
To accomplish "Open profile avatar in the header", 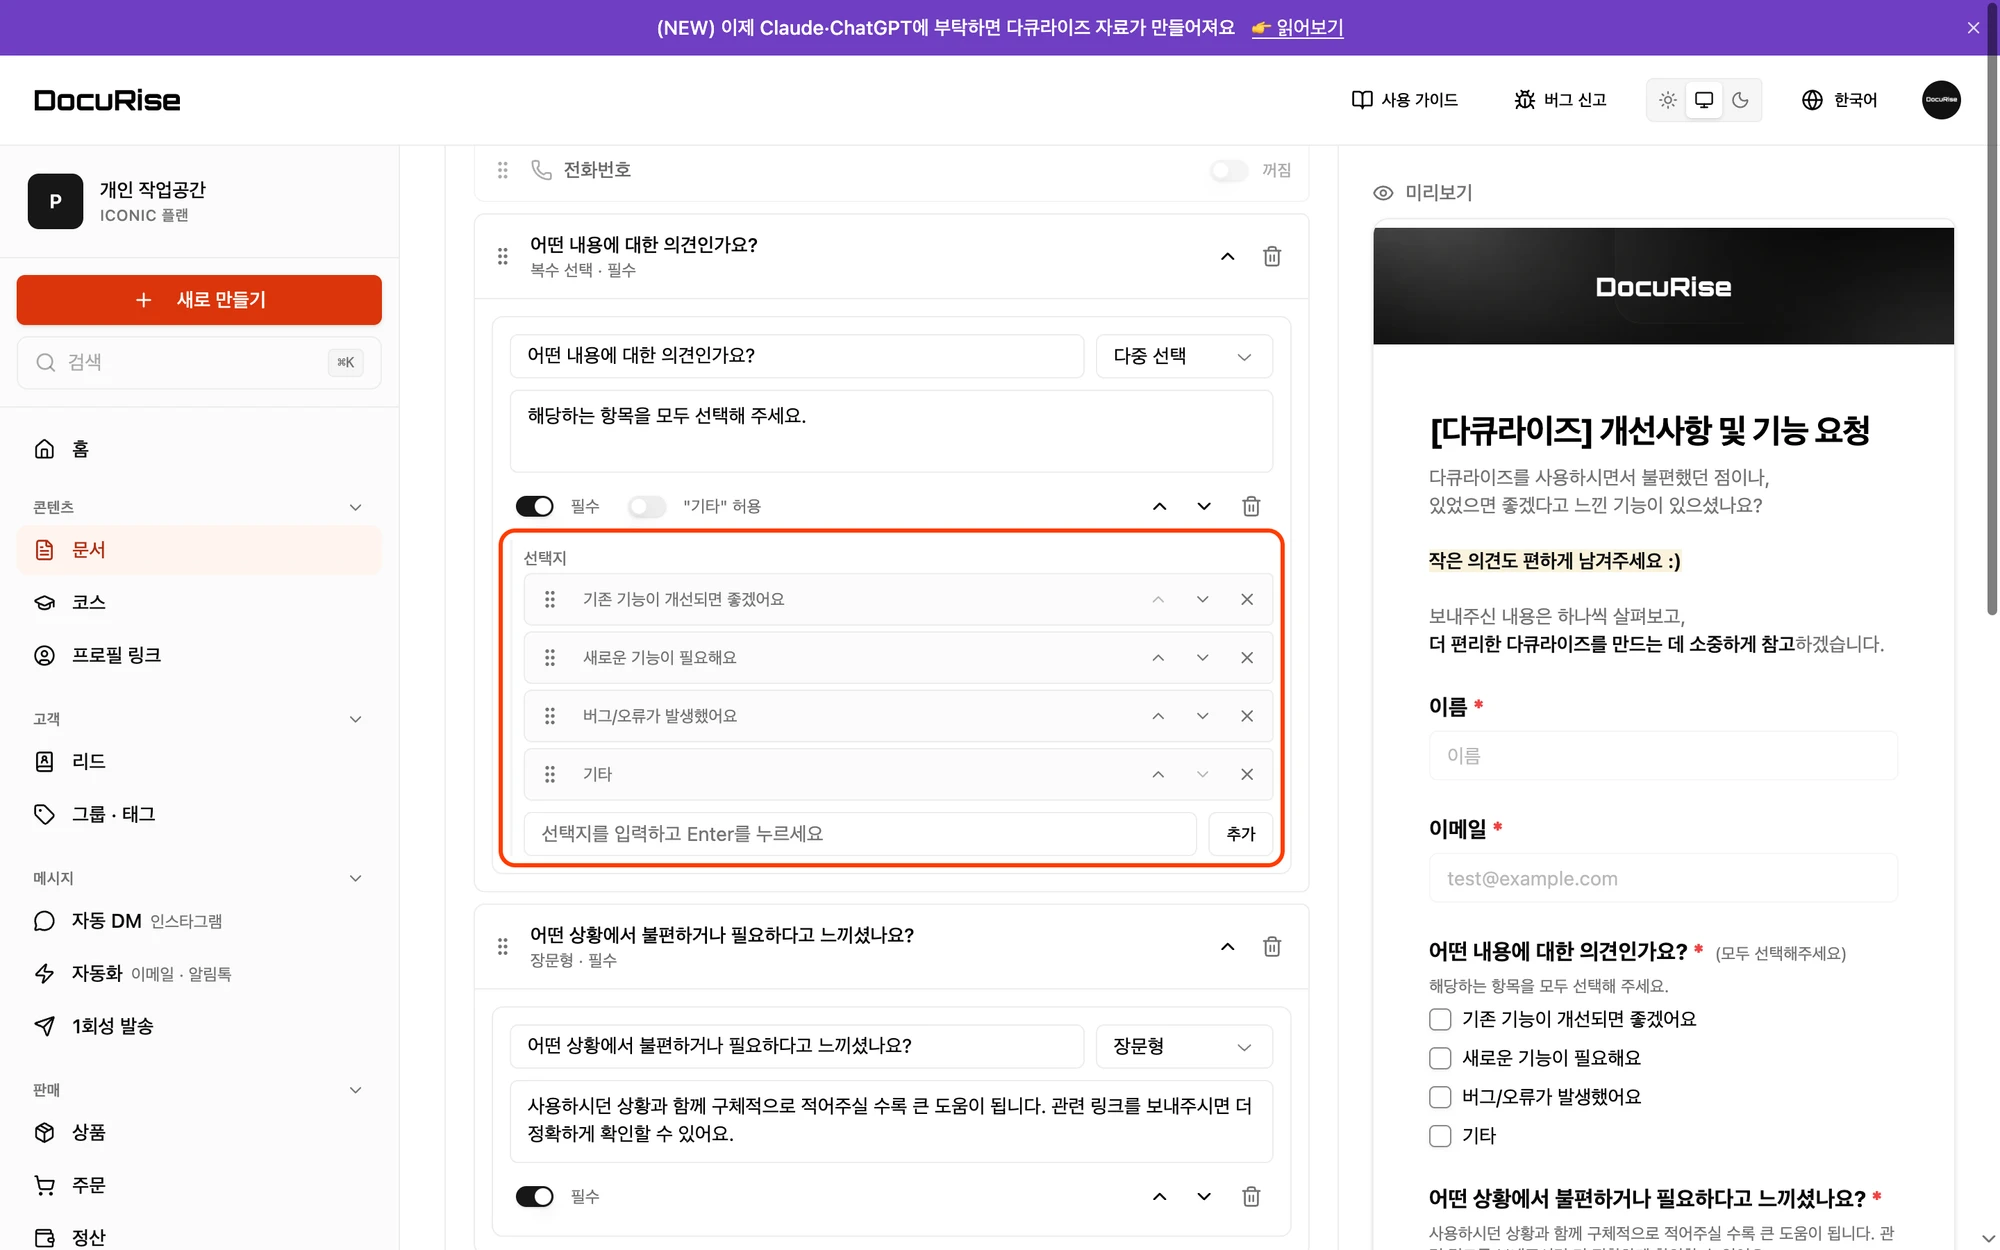I will (x=1941, y=100).
